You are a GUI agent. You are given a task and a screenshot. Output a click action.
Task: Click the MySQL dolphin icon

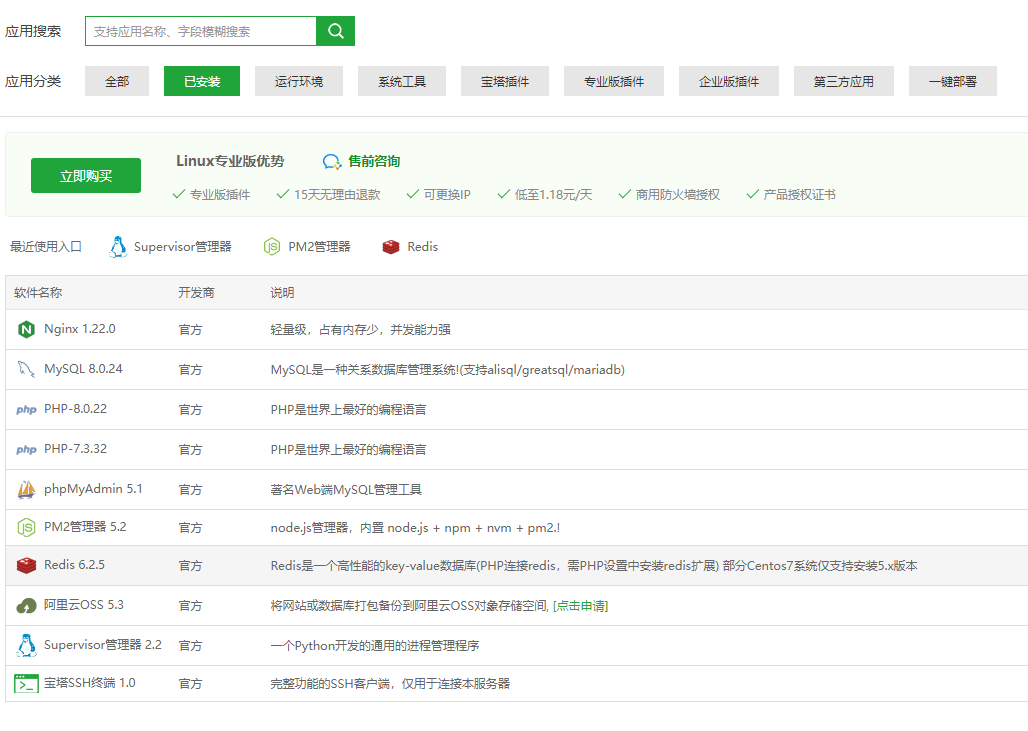pos(26,369)
